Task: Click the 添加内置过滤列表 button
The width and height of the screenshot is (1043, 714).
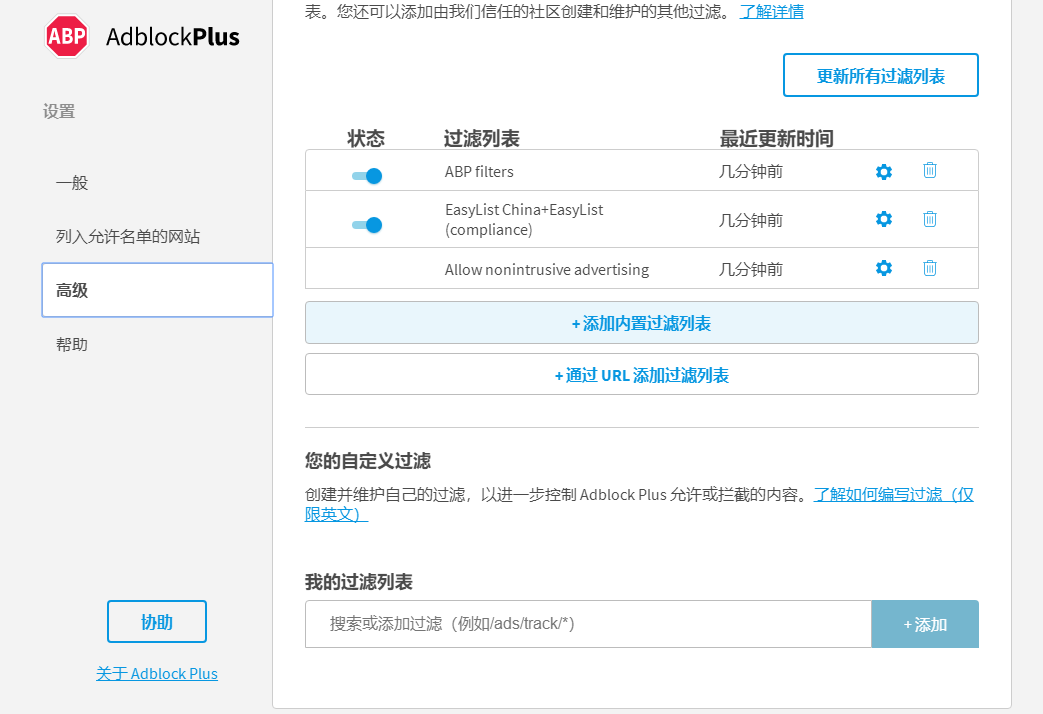Action: pos(641,322)
